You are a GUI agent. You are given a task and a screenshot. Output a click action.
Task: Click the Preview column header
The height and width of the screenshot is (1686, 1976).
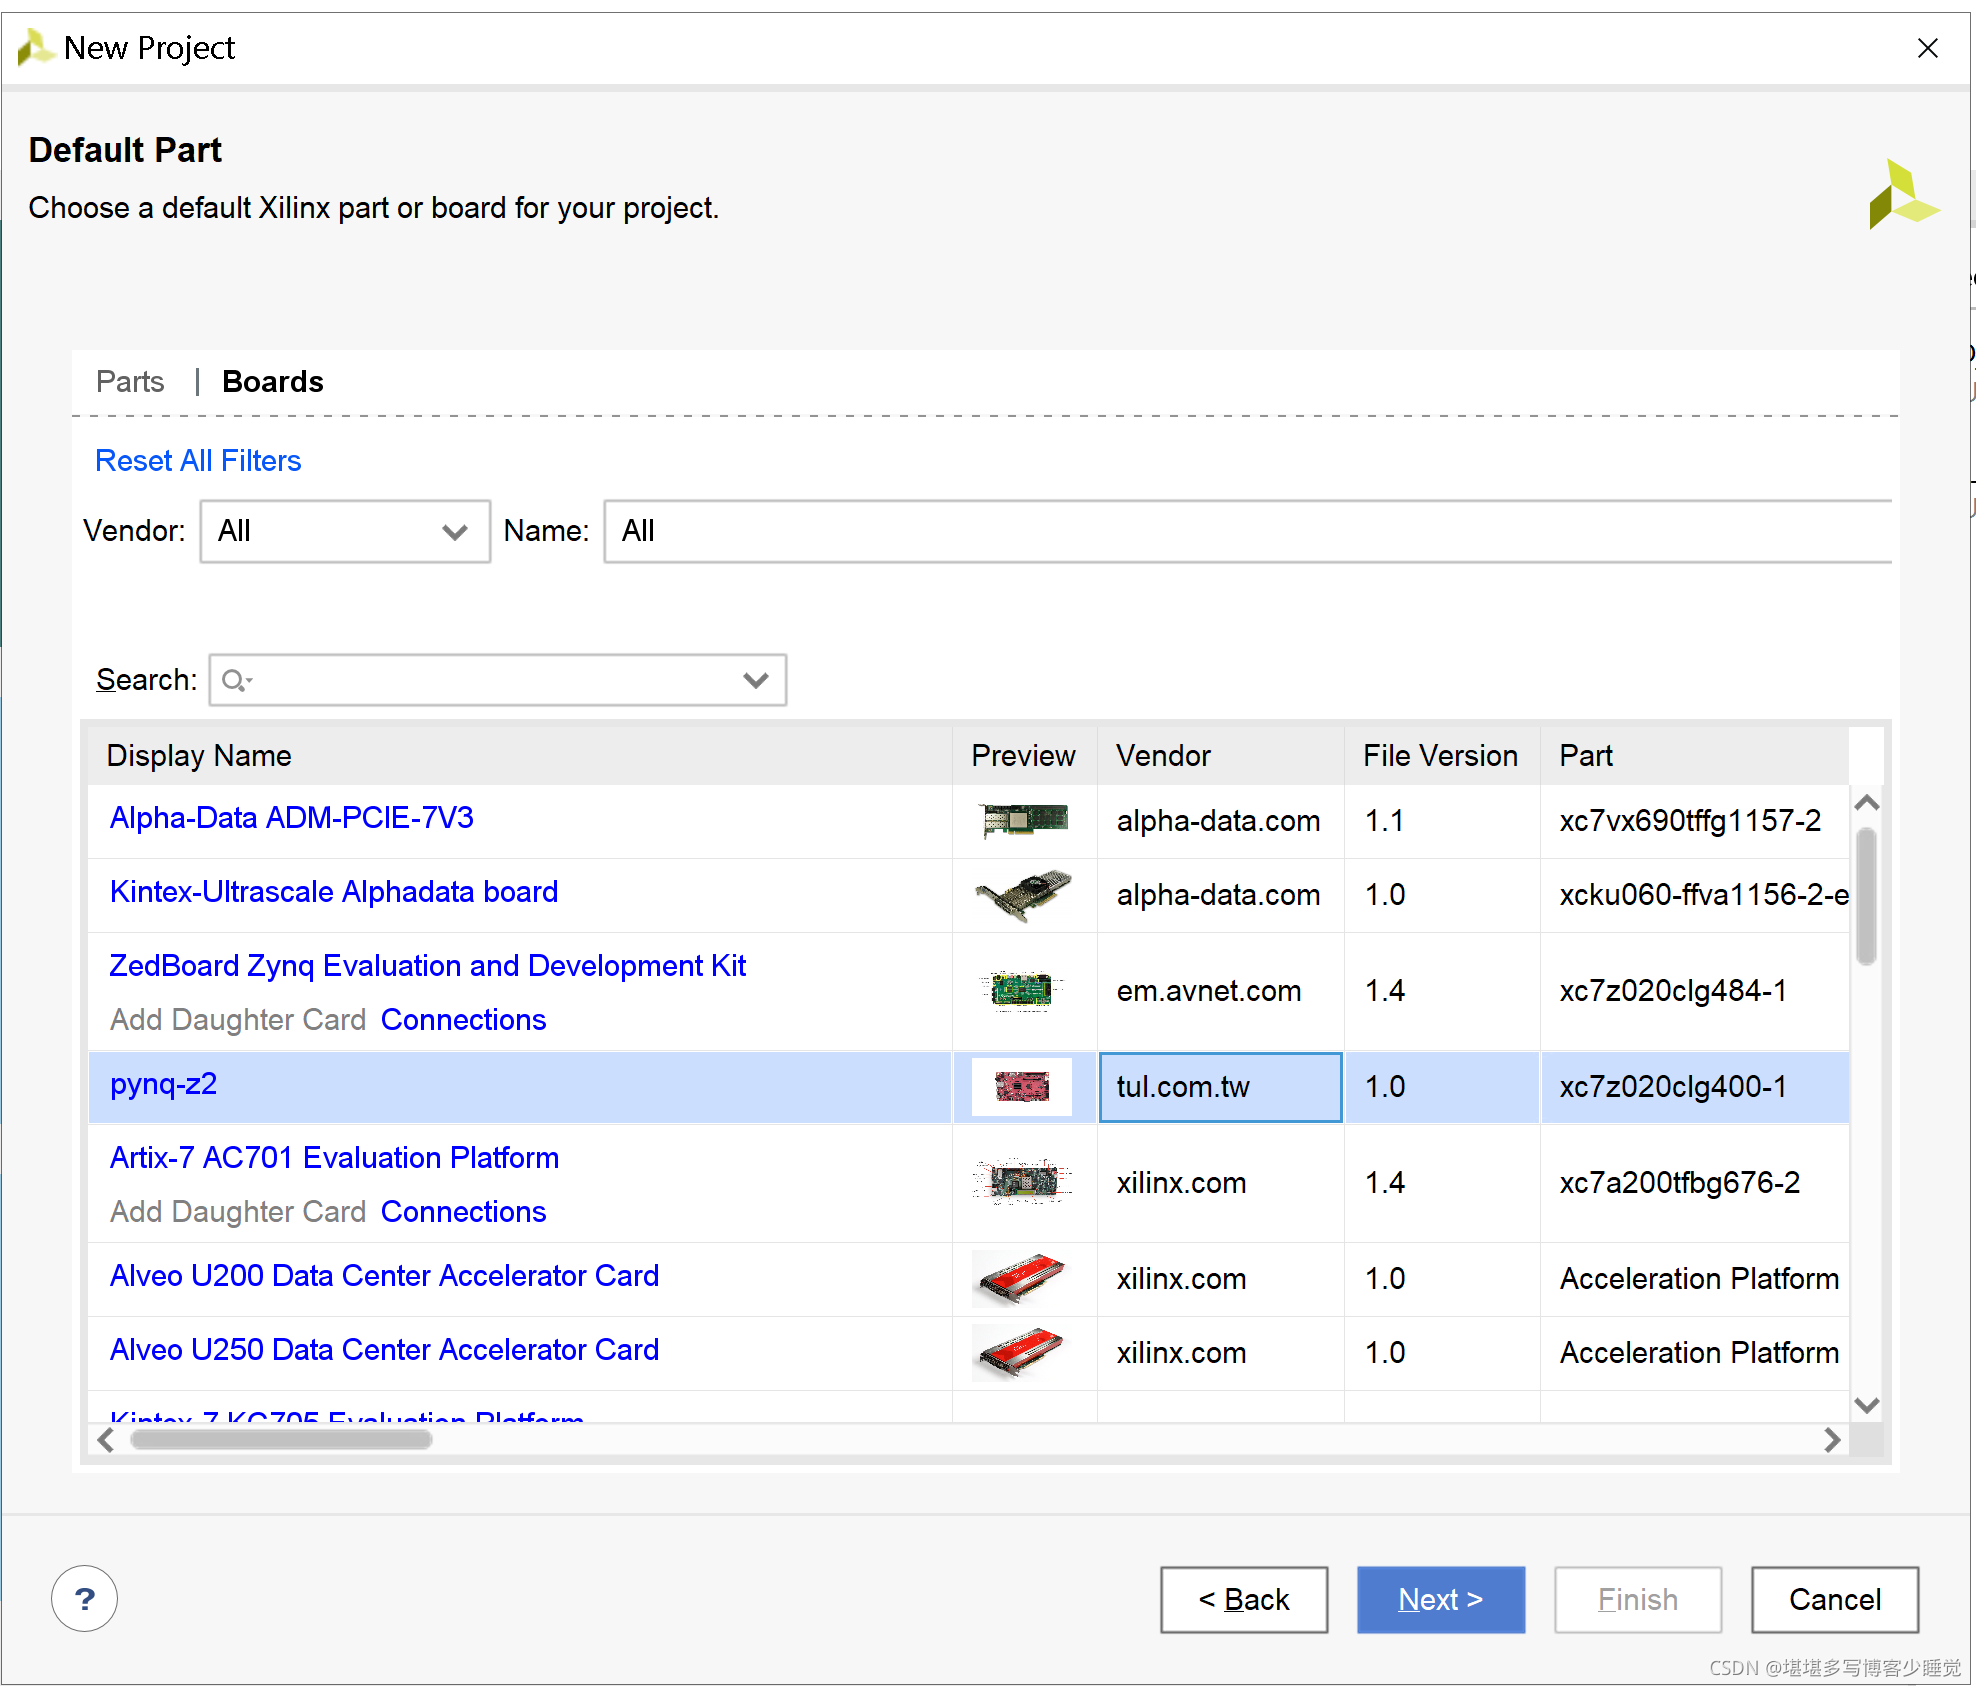tap(1024, 755)
